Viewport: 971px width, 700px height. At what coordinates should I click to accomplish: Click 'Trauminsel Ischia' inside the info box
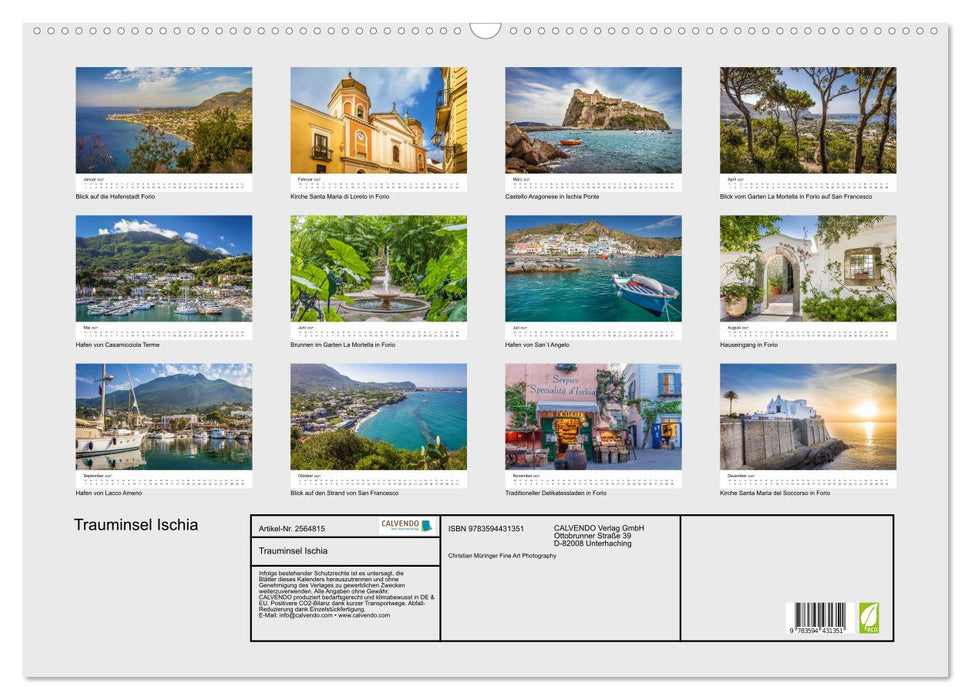tap(293, 551)
